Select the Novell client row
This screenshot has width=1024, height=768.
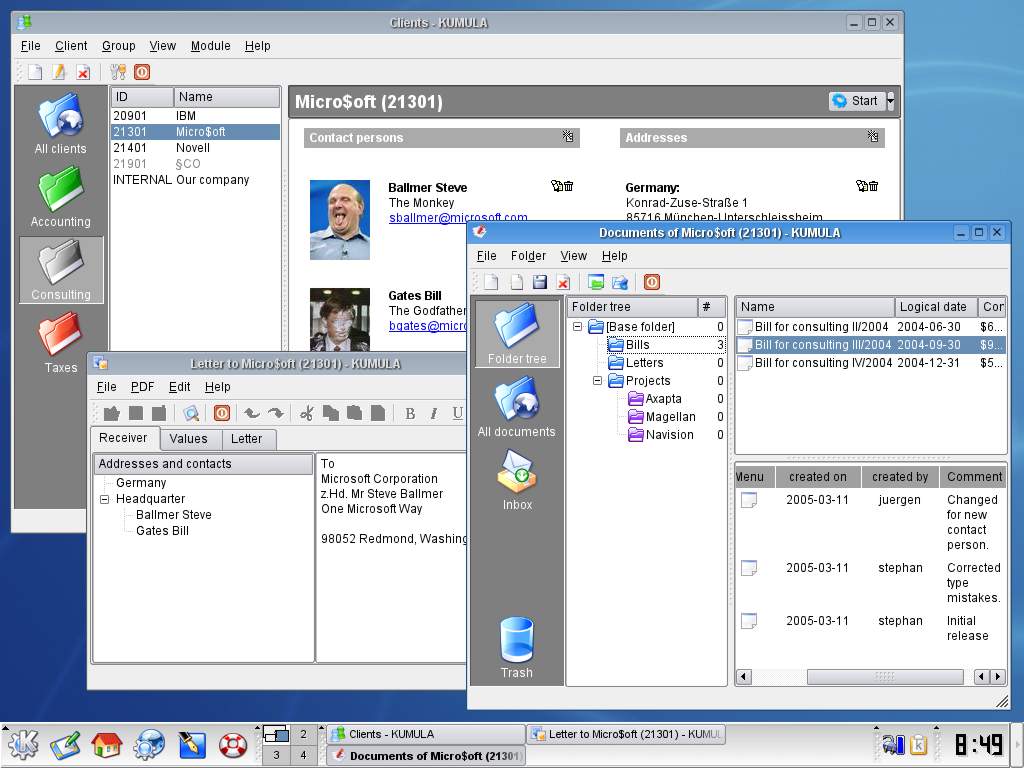point(195,148)
